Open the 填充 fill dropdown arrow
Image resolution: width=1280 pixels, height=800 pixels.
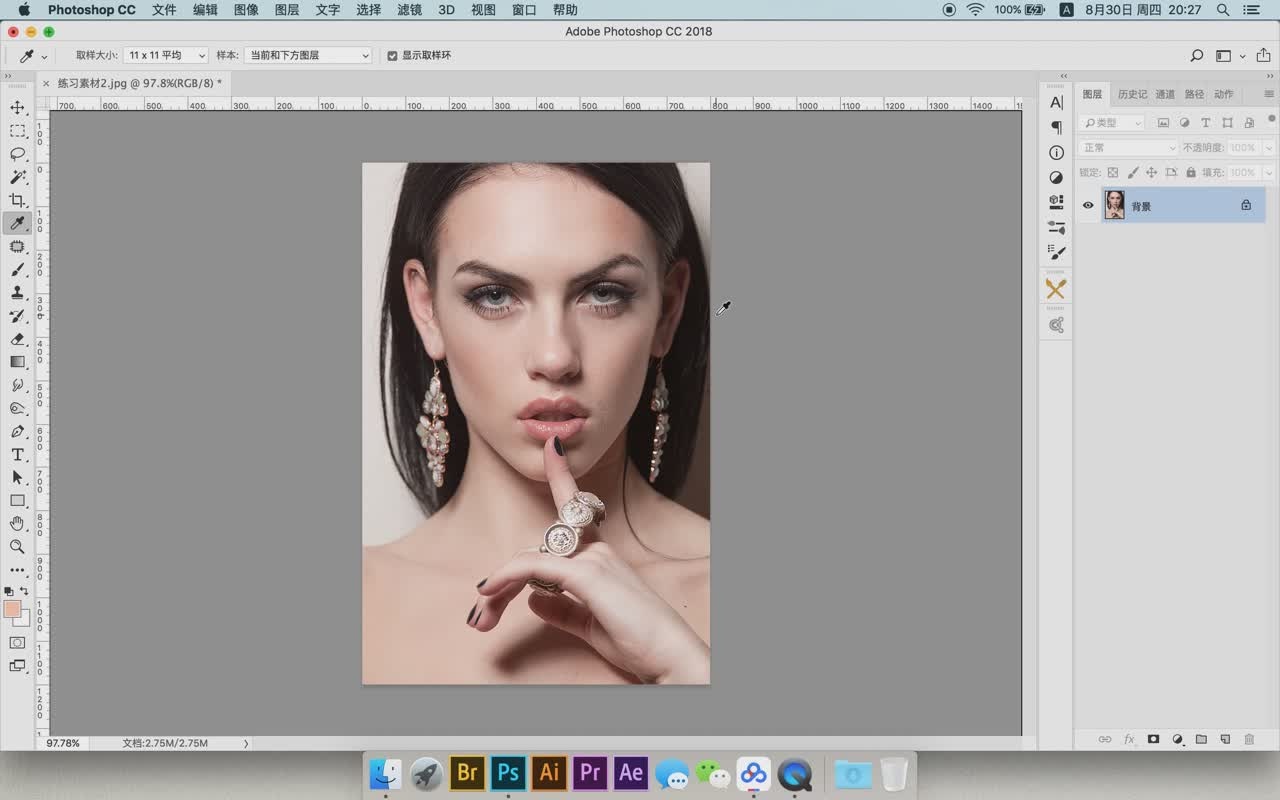point(1269,172)
